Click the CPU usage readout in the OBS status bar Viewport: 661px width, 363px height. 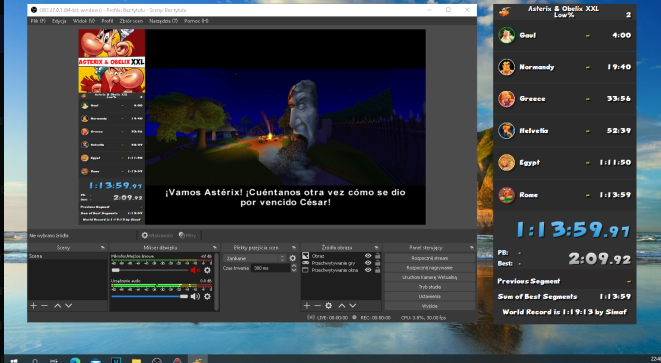(x=423, y=318)
